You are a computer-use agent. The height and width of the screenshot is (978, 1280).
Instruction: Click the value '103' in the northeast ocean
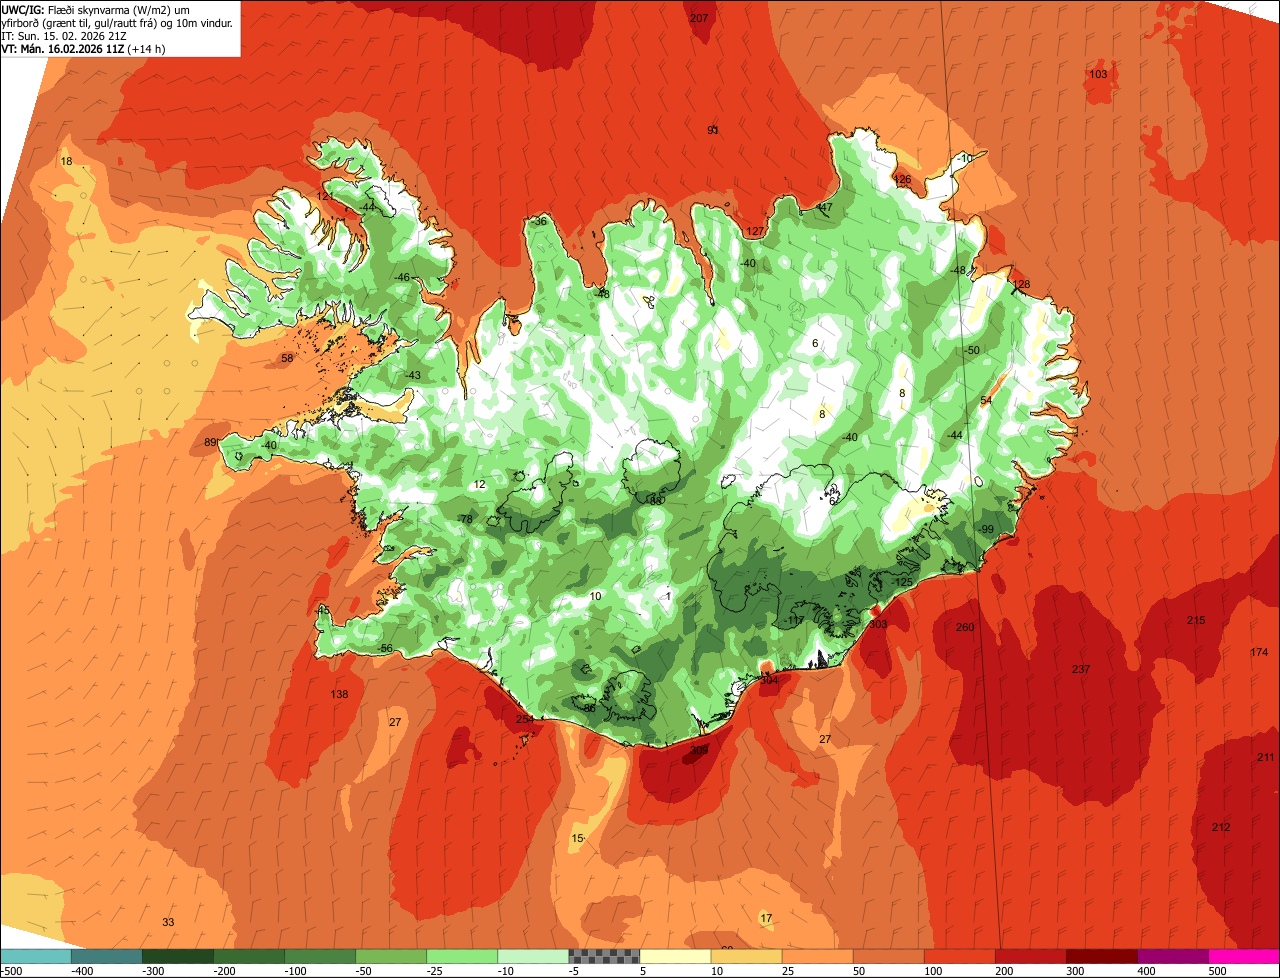1098,75
